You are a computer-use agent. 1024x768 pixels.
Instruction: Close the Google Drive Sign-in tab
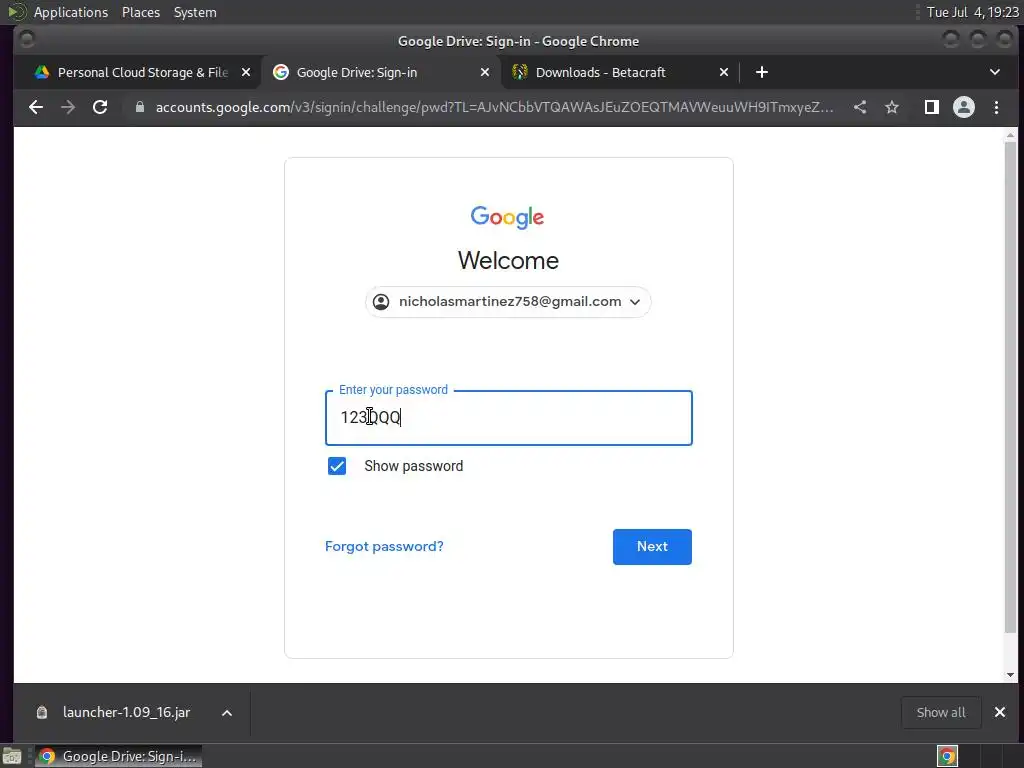[x=485, y=72]
